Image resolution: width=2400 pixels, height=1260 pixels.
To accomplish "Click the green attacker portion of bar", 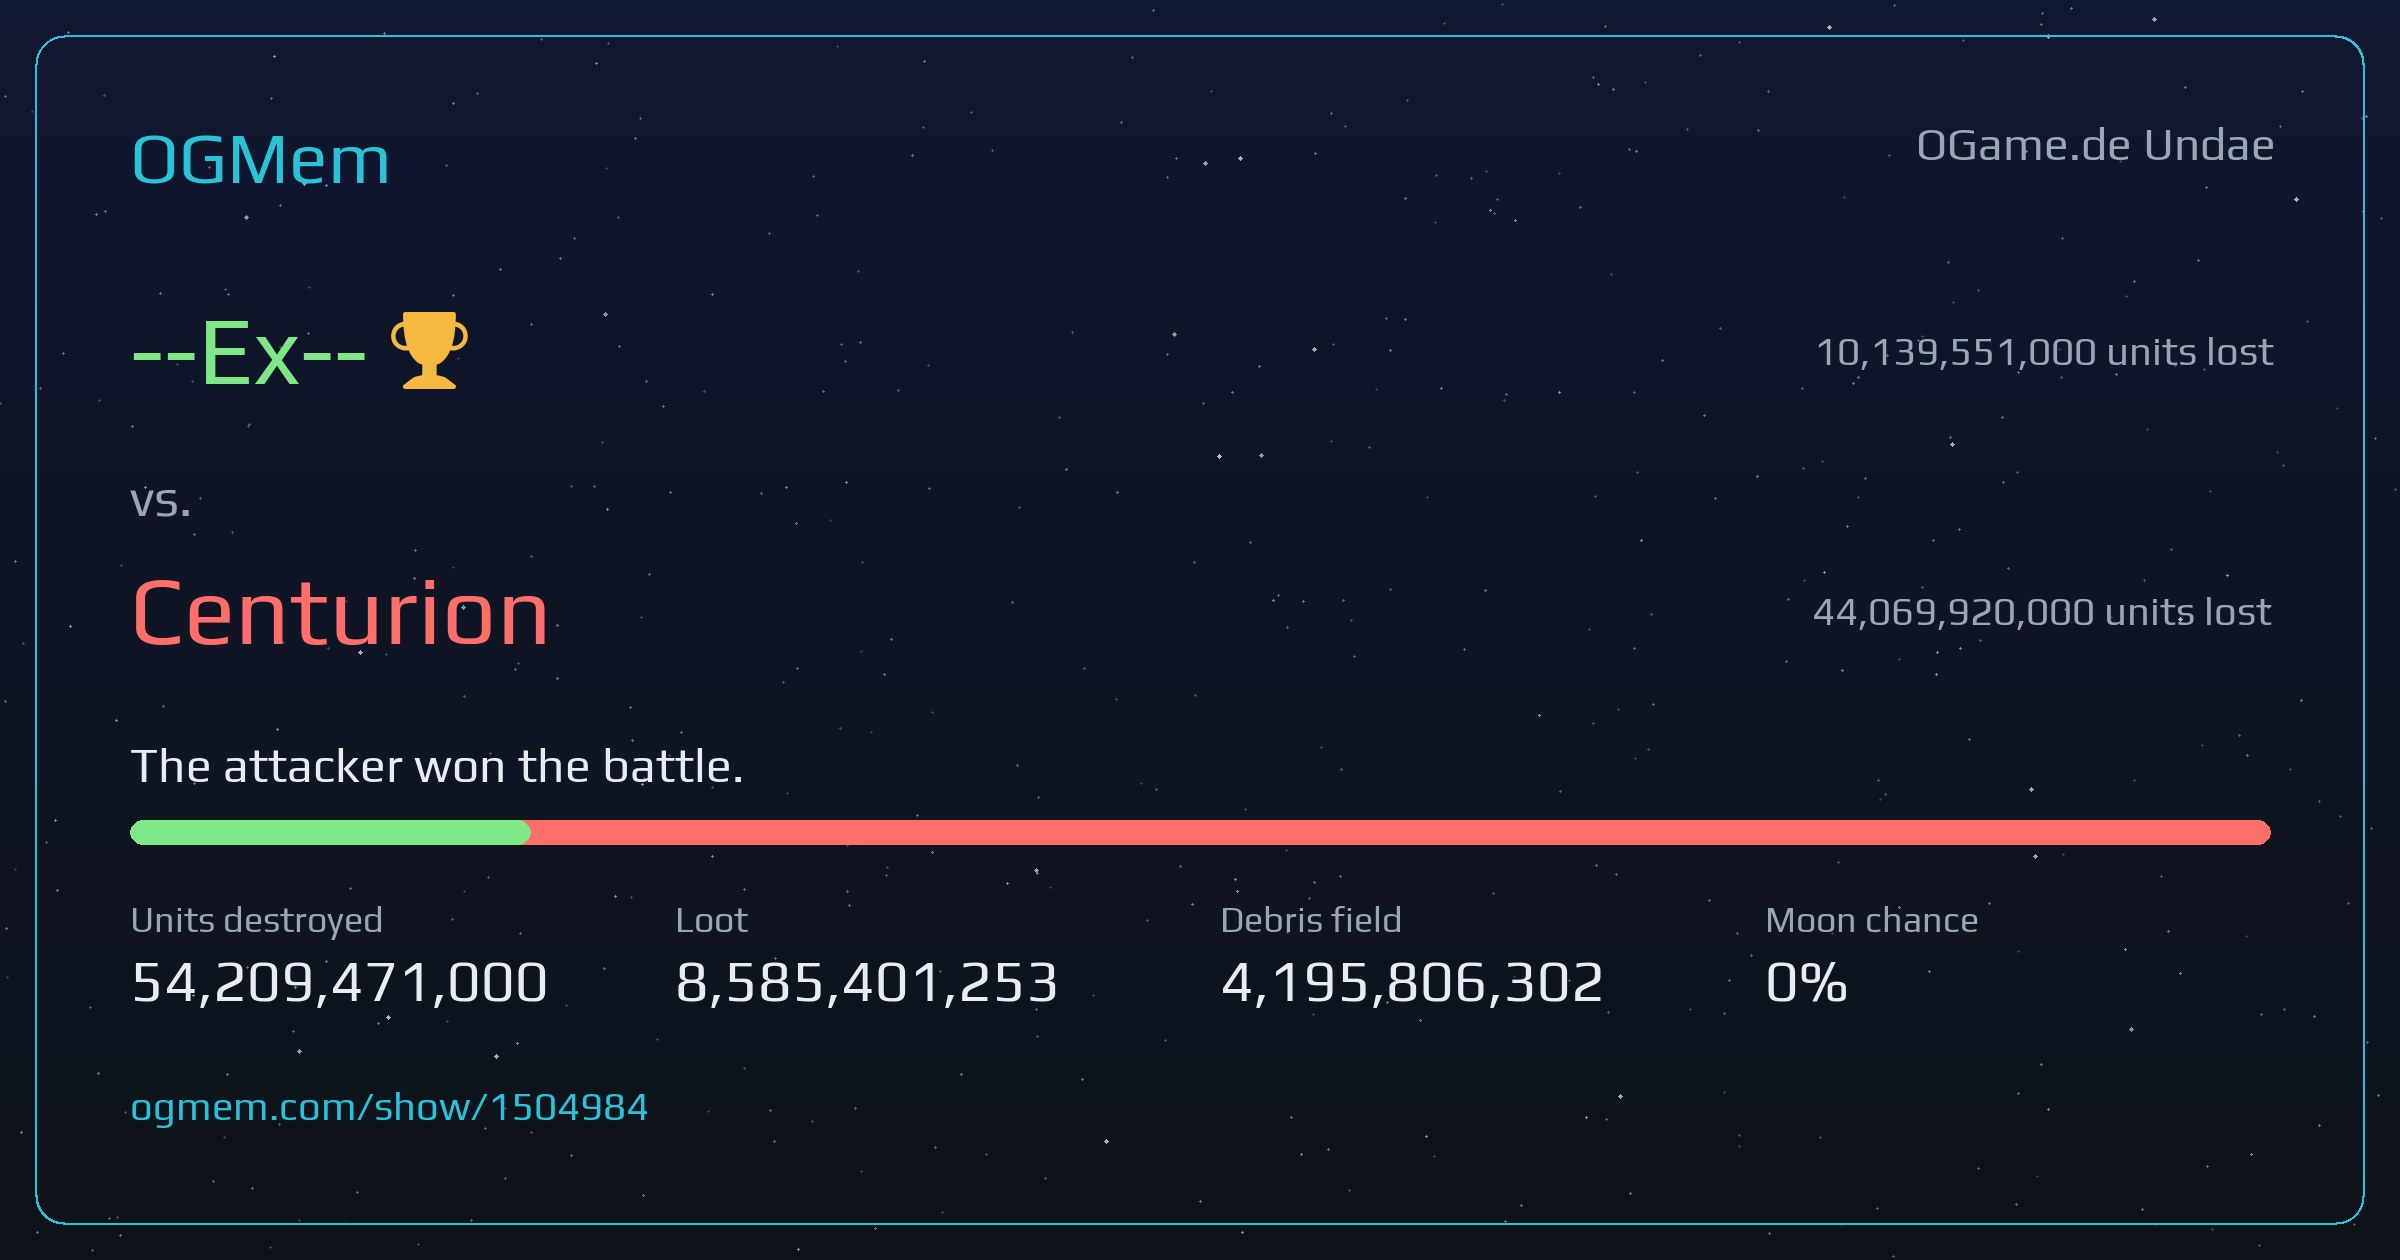I will tap(330, 832).
